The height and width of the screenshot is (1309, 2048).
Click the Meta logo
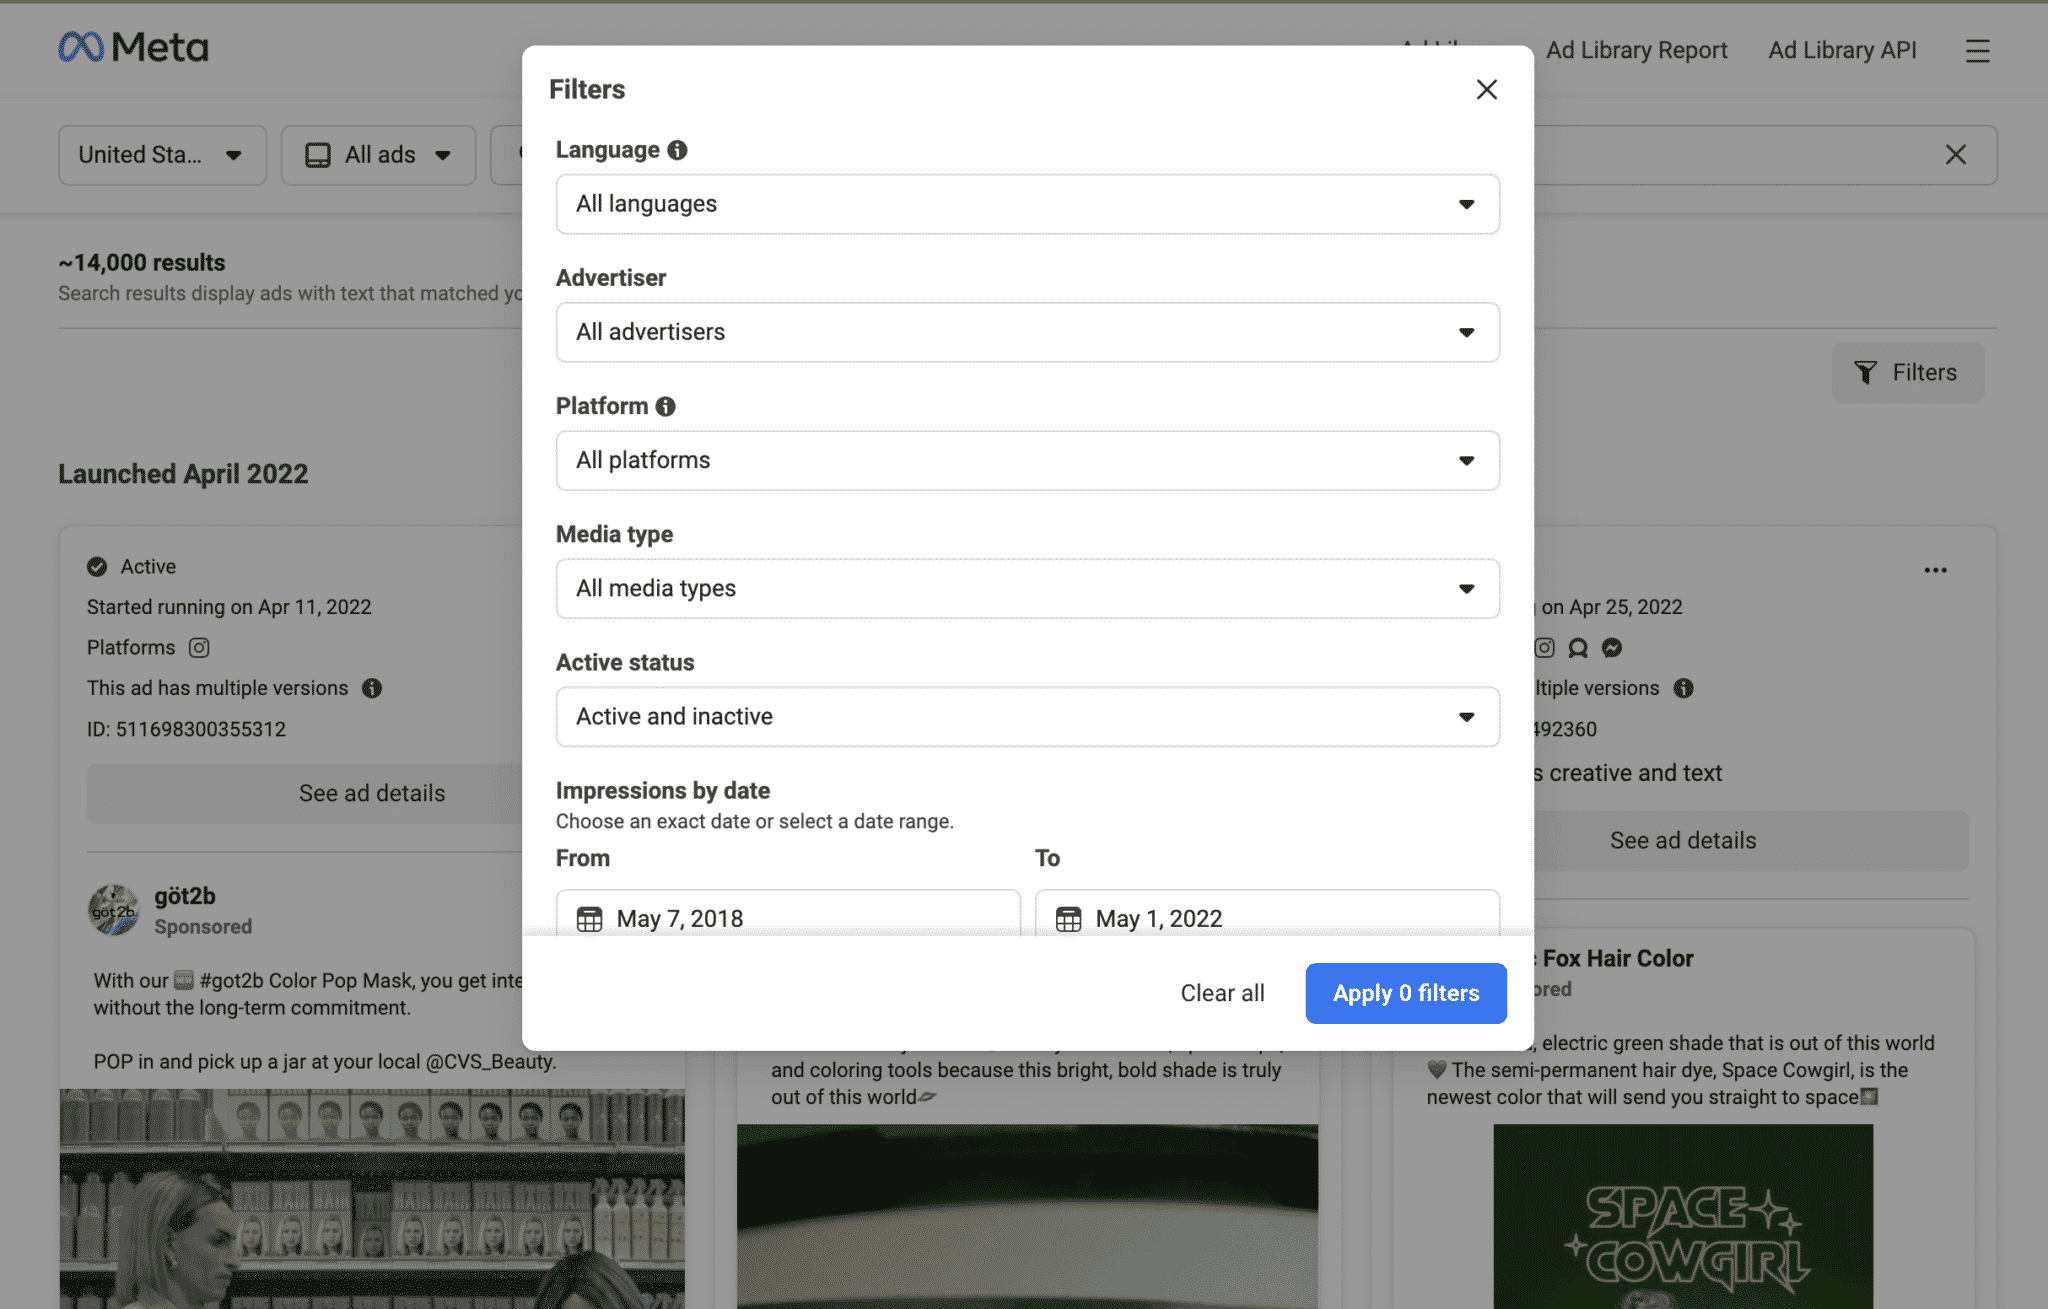[x=133, y=46]
